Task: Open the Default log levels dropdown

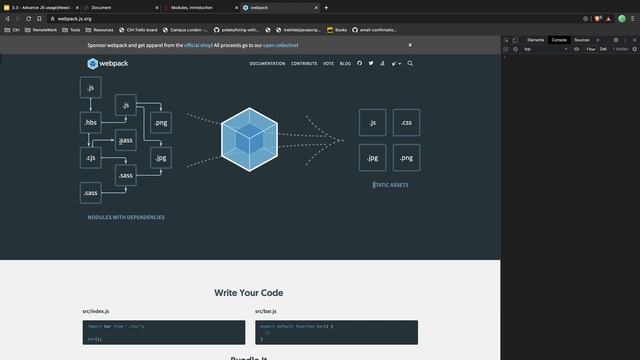Action: coord(603,49)
